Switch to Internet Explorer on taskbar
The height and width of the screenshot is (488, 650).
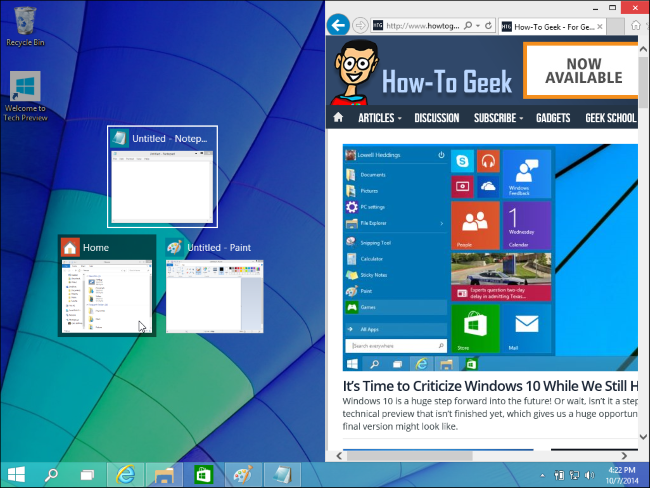pos(125,475)
